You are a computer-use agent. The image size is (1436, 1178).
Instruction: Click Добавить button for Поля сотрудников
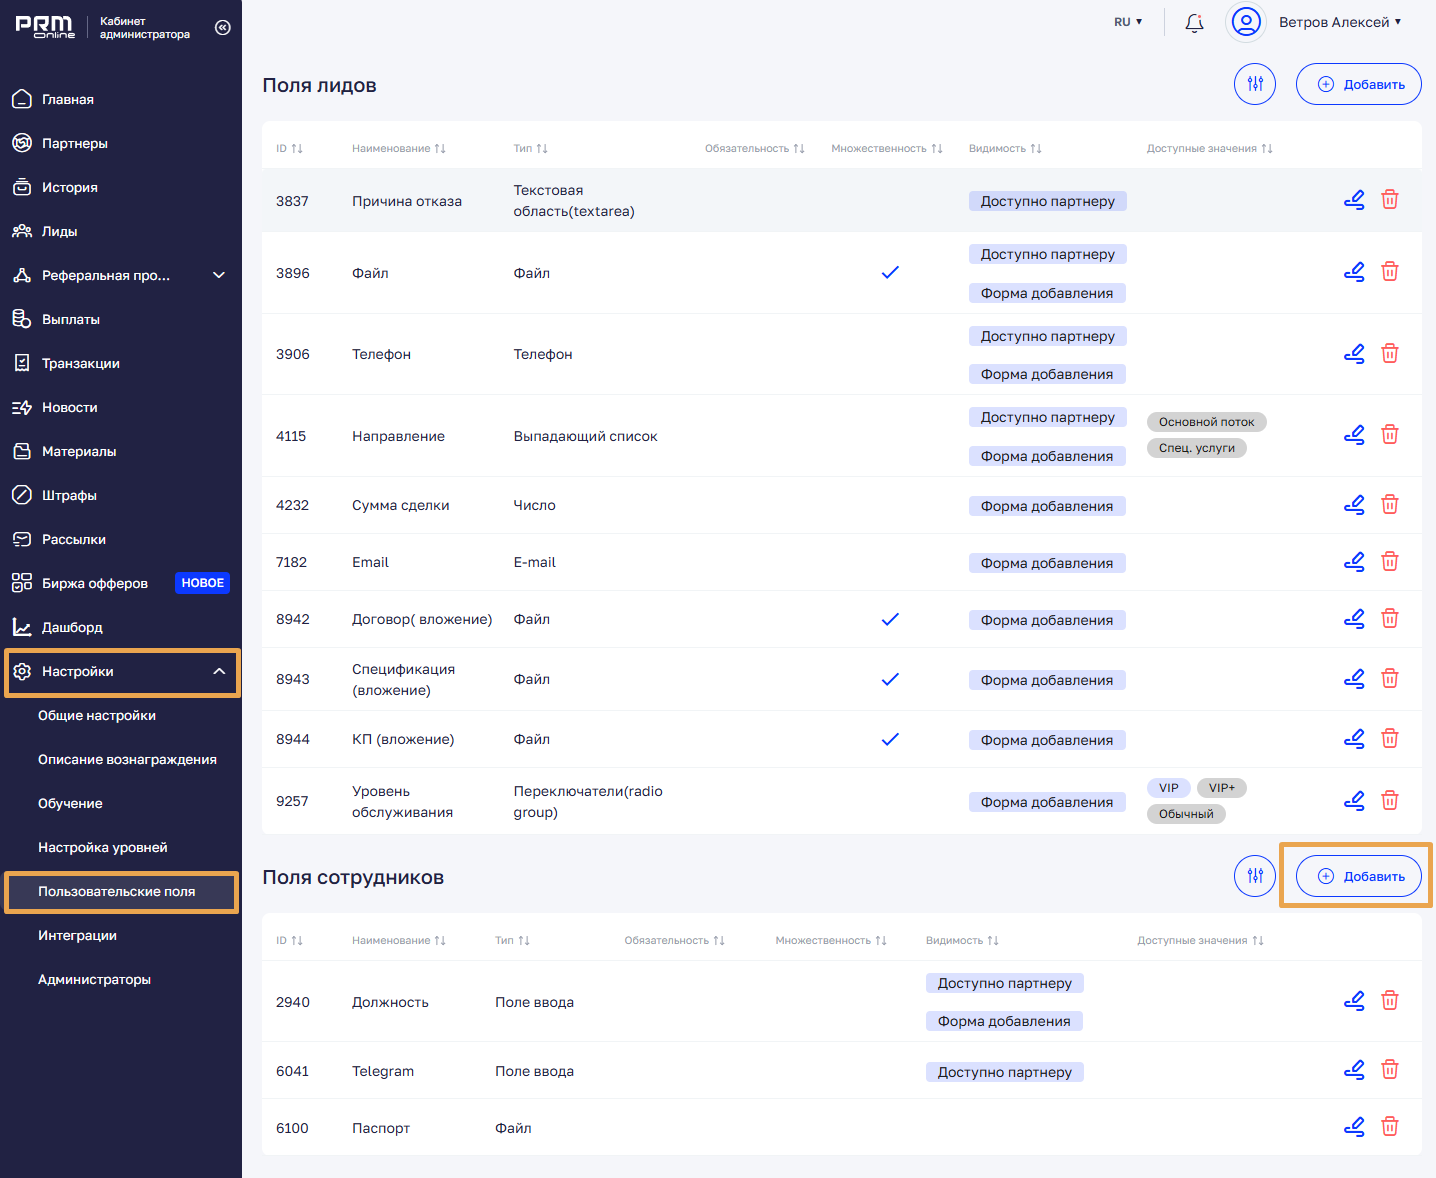(1358, 876)
